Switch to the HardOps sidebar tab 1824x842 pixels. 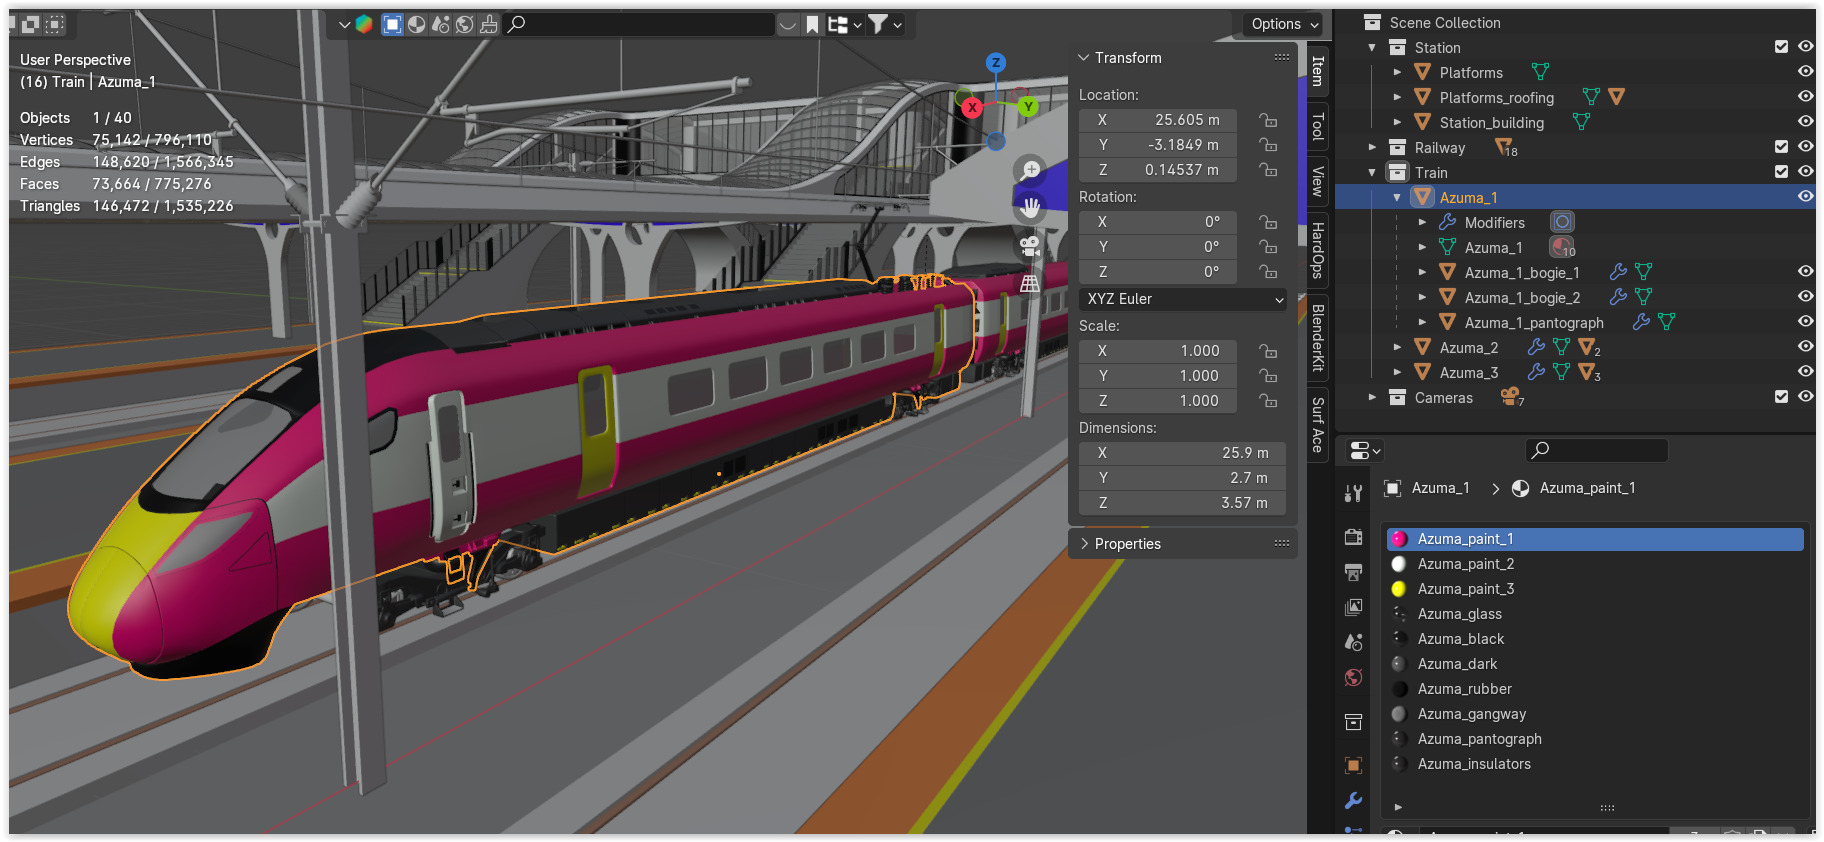click(1318, 250)
